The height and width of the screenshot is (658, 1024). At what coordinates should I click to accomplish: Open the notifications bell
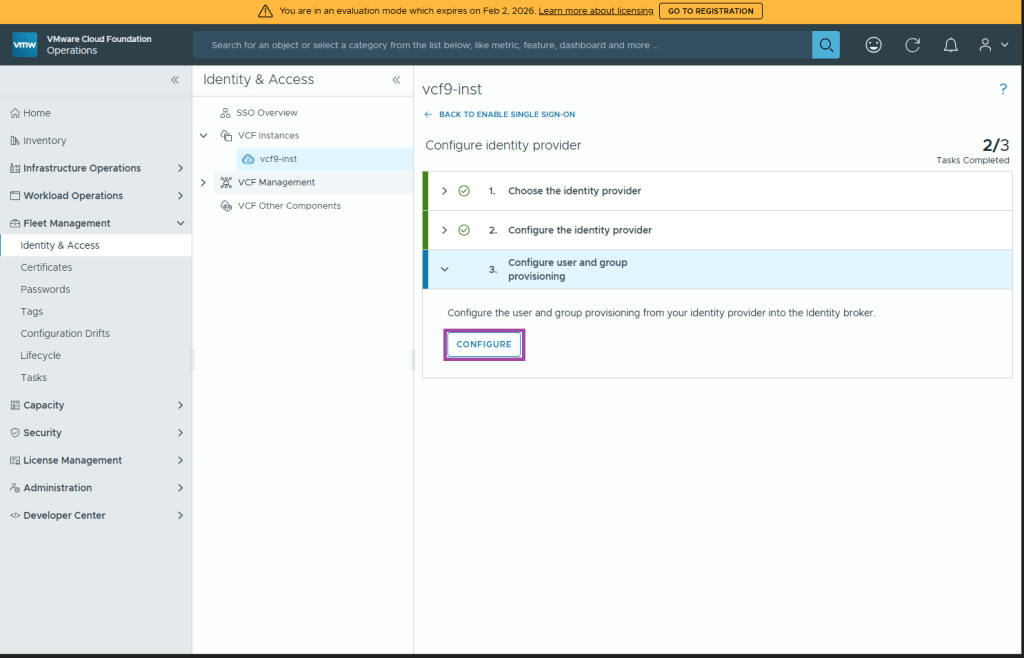951,45
